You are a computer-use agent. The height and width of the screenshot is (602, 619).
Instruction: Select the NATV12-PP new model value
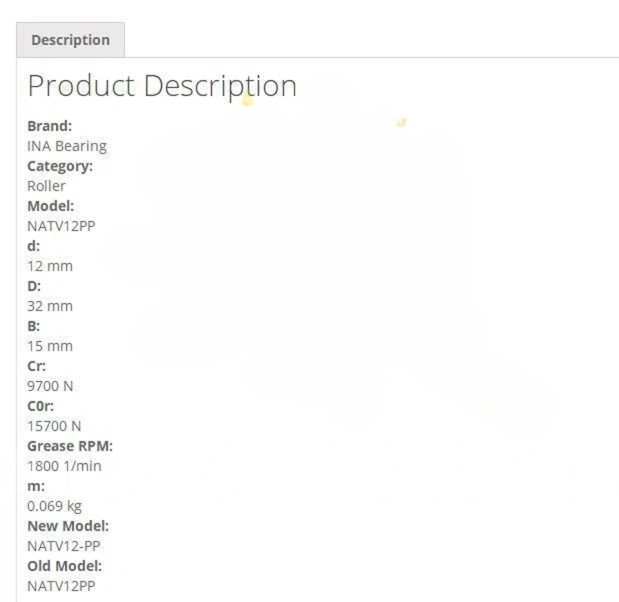tap(64, 546)
